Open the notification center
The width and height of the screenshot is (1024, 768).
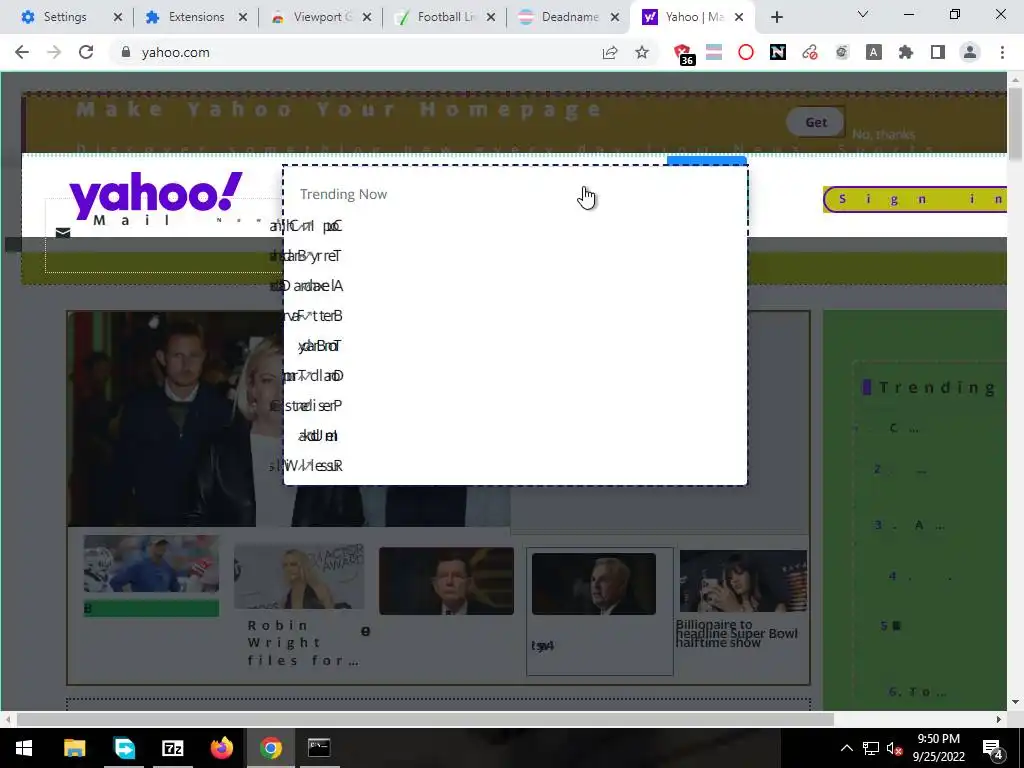pos(993,748)
